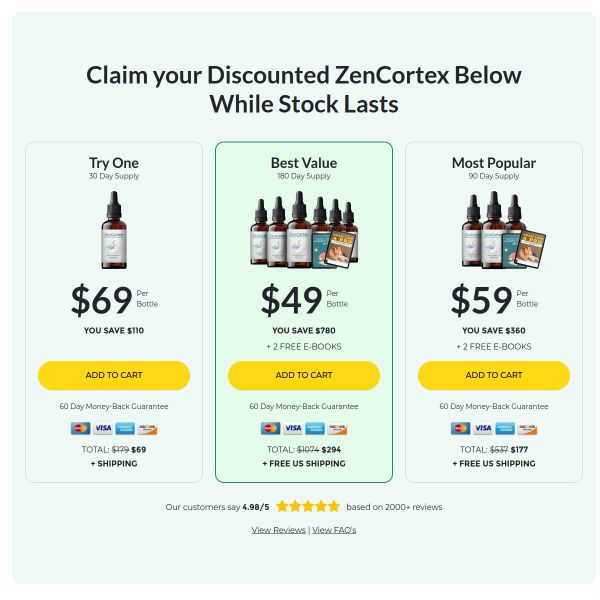600x600 pixels.
Task: Open the View FAQ's link
Action: (334, 530)
